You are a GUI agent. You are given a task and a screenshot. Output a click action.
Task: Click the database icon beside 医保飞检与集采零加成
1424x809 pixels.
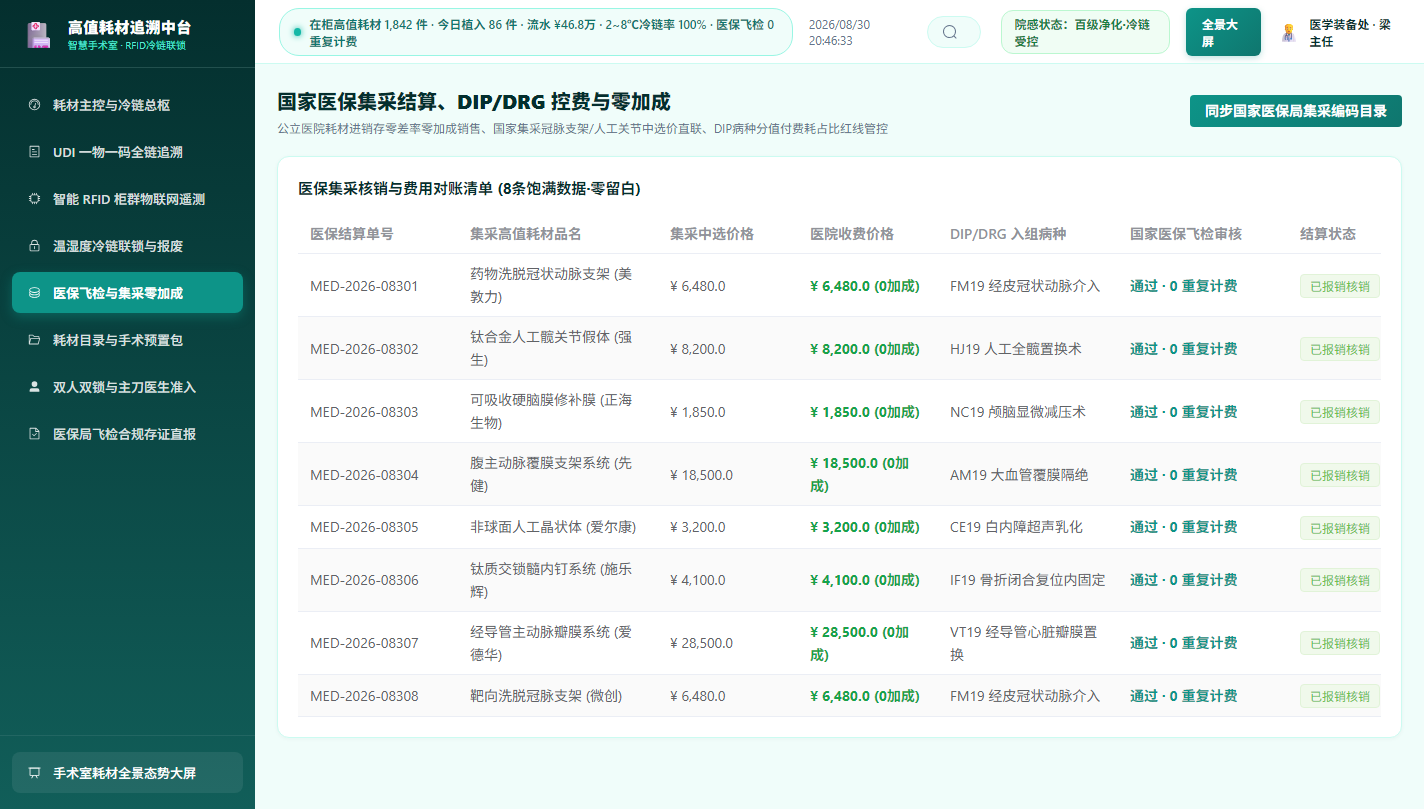click(x=34, y=293)
